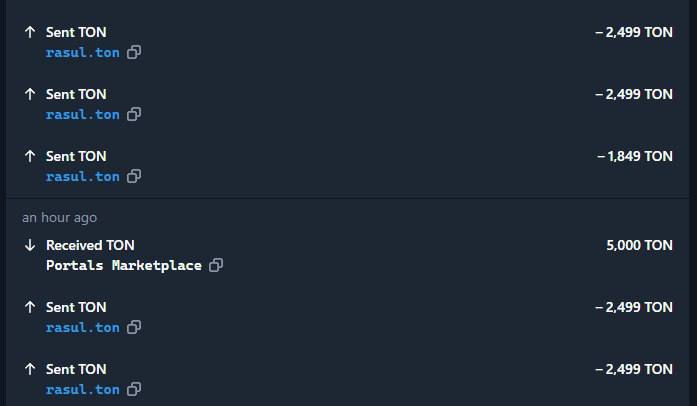Image resolution: width=697 pixels, height=406 pixels.
Task: Click the up arrow of the topmost Sent TON
Action: click(30, 32)
